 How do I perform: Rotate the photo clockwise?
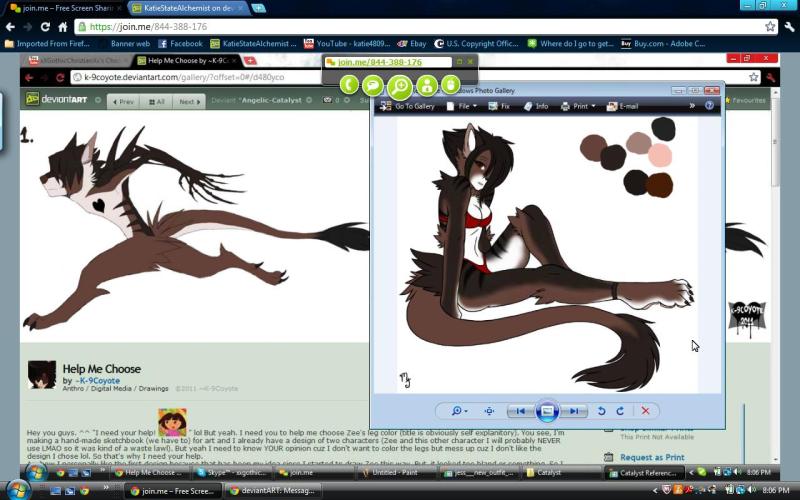pos(620,411)
